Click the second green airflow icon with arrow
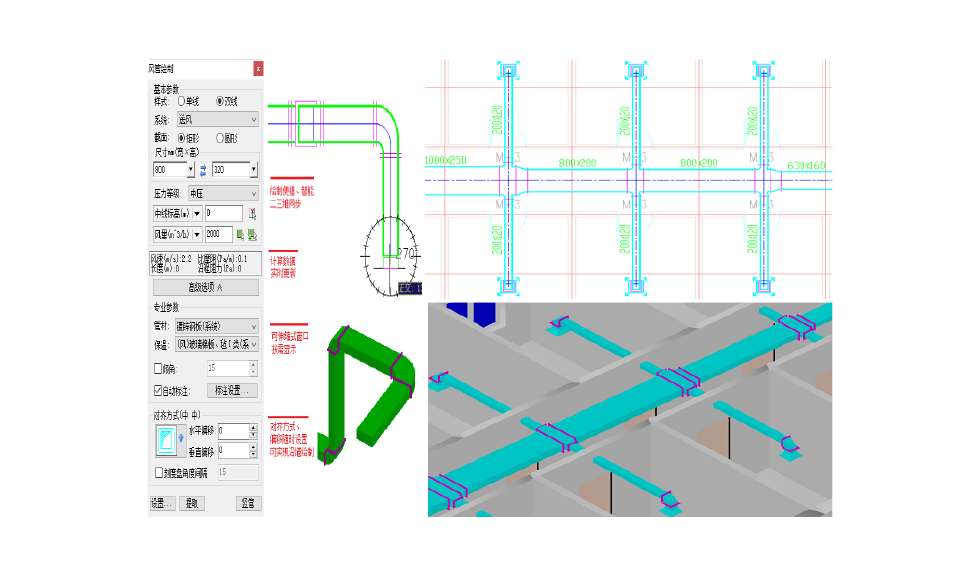980x578 pixels. [x=252, y=234]
